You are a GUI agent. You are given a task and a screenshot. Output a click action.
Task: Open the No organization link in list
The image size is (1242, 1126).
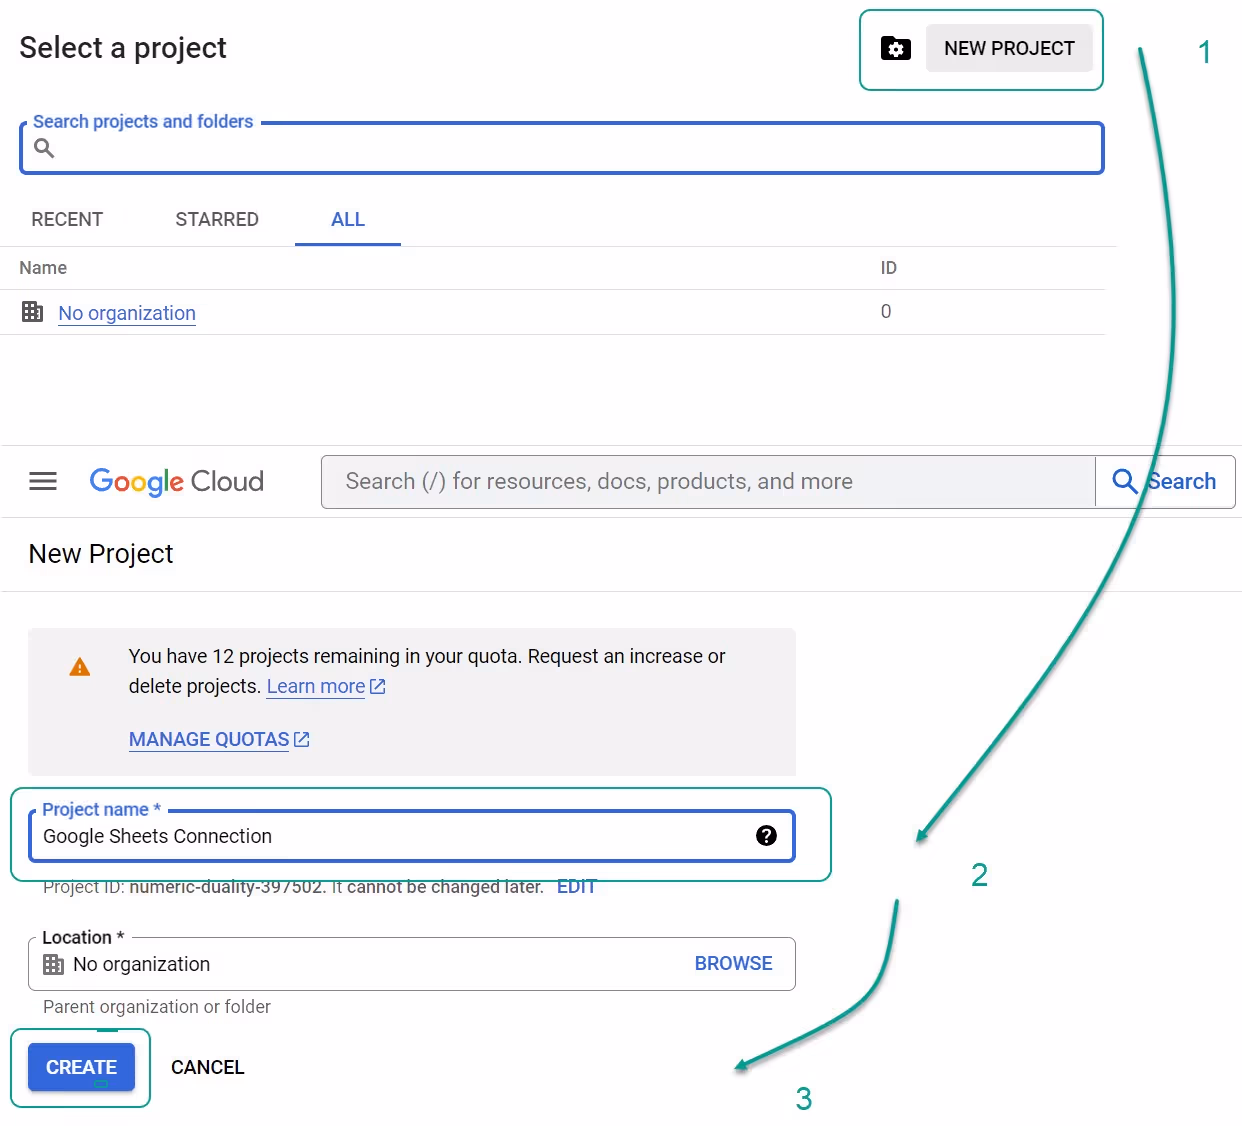[127, 313]
